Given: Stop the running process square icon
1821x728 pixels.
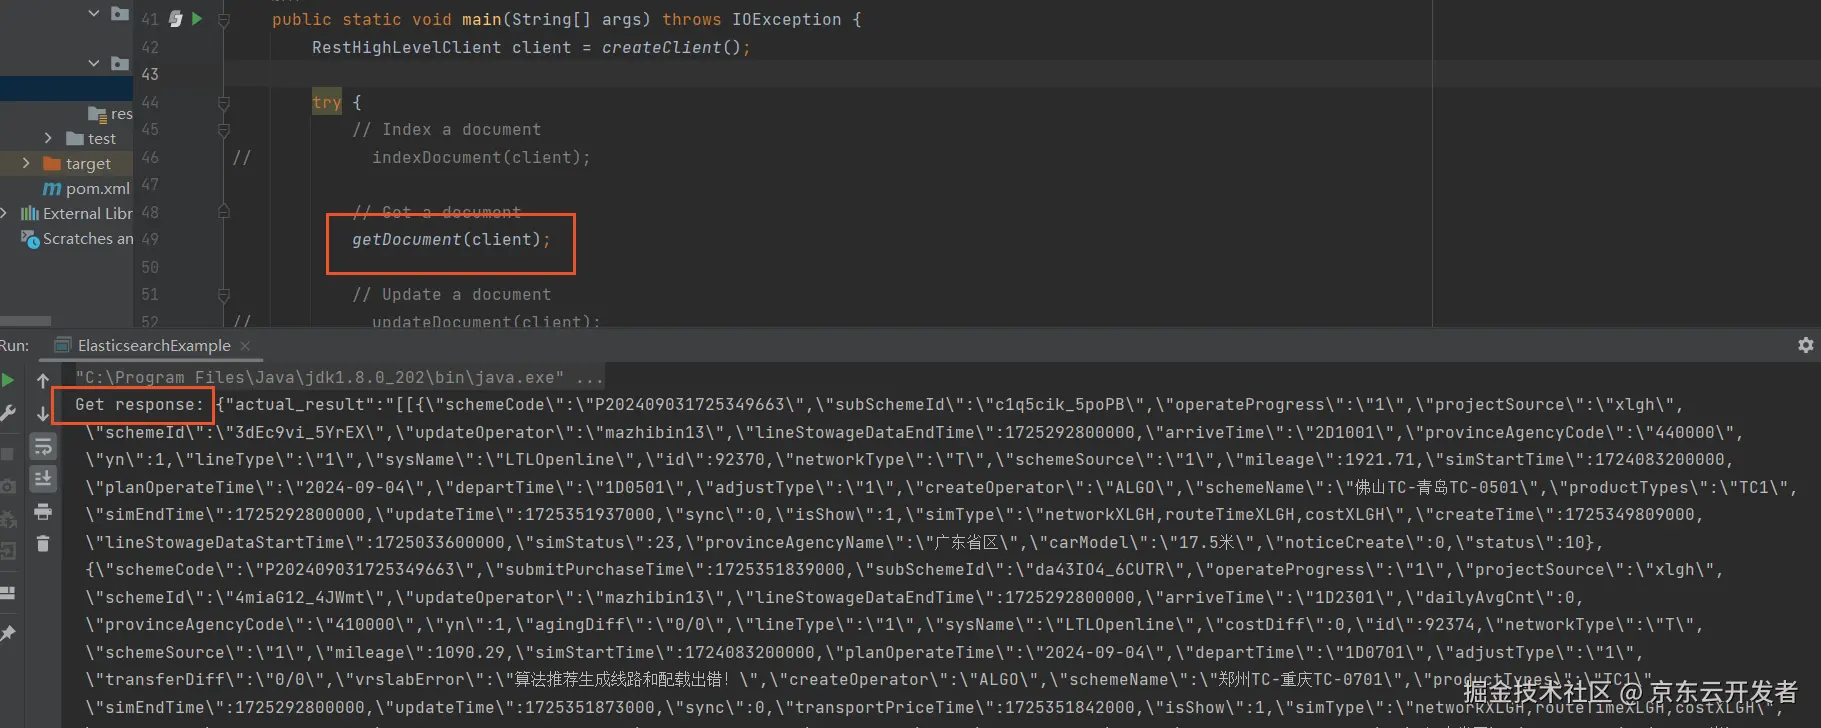Looking at the screenshot, I should pos(7,453).
